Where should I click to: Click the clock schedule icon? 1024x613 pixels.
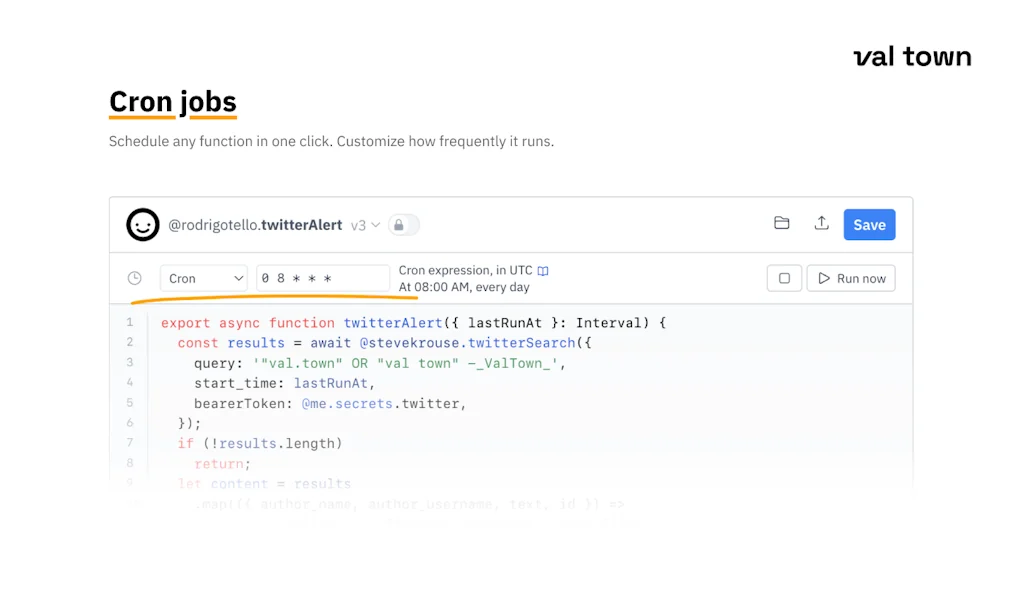[135, 278]
